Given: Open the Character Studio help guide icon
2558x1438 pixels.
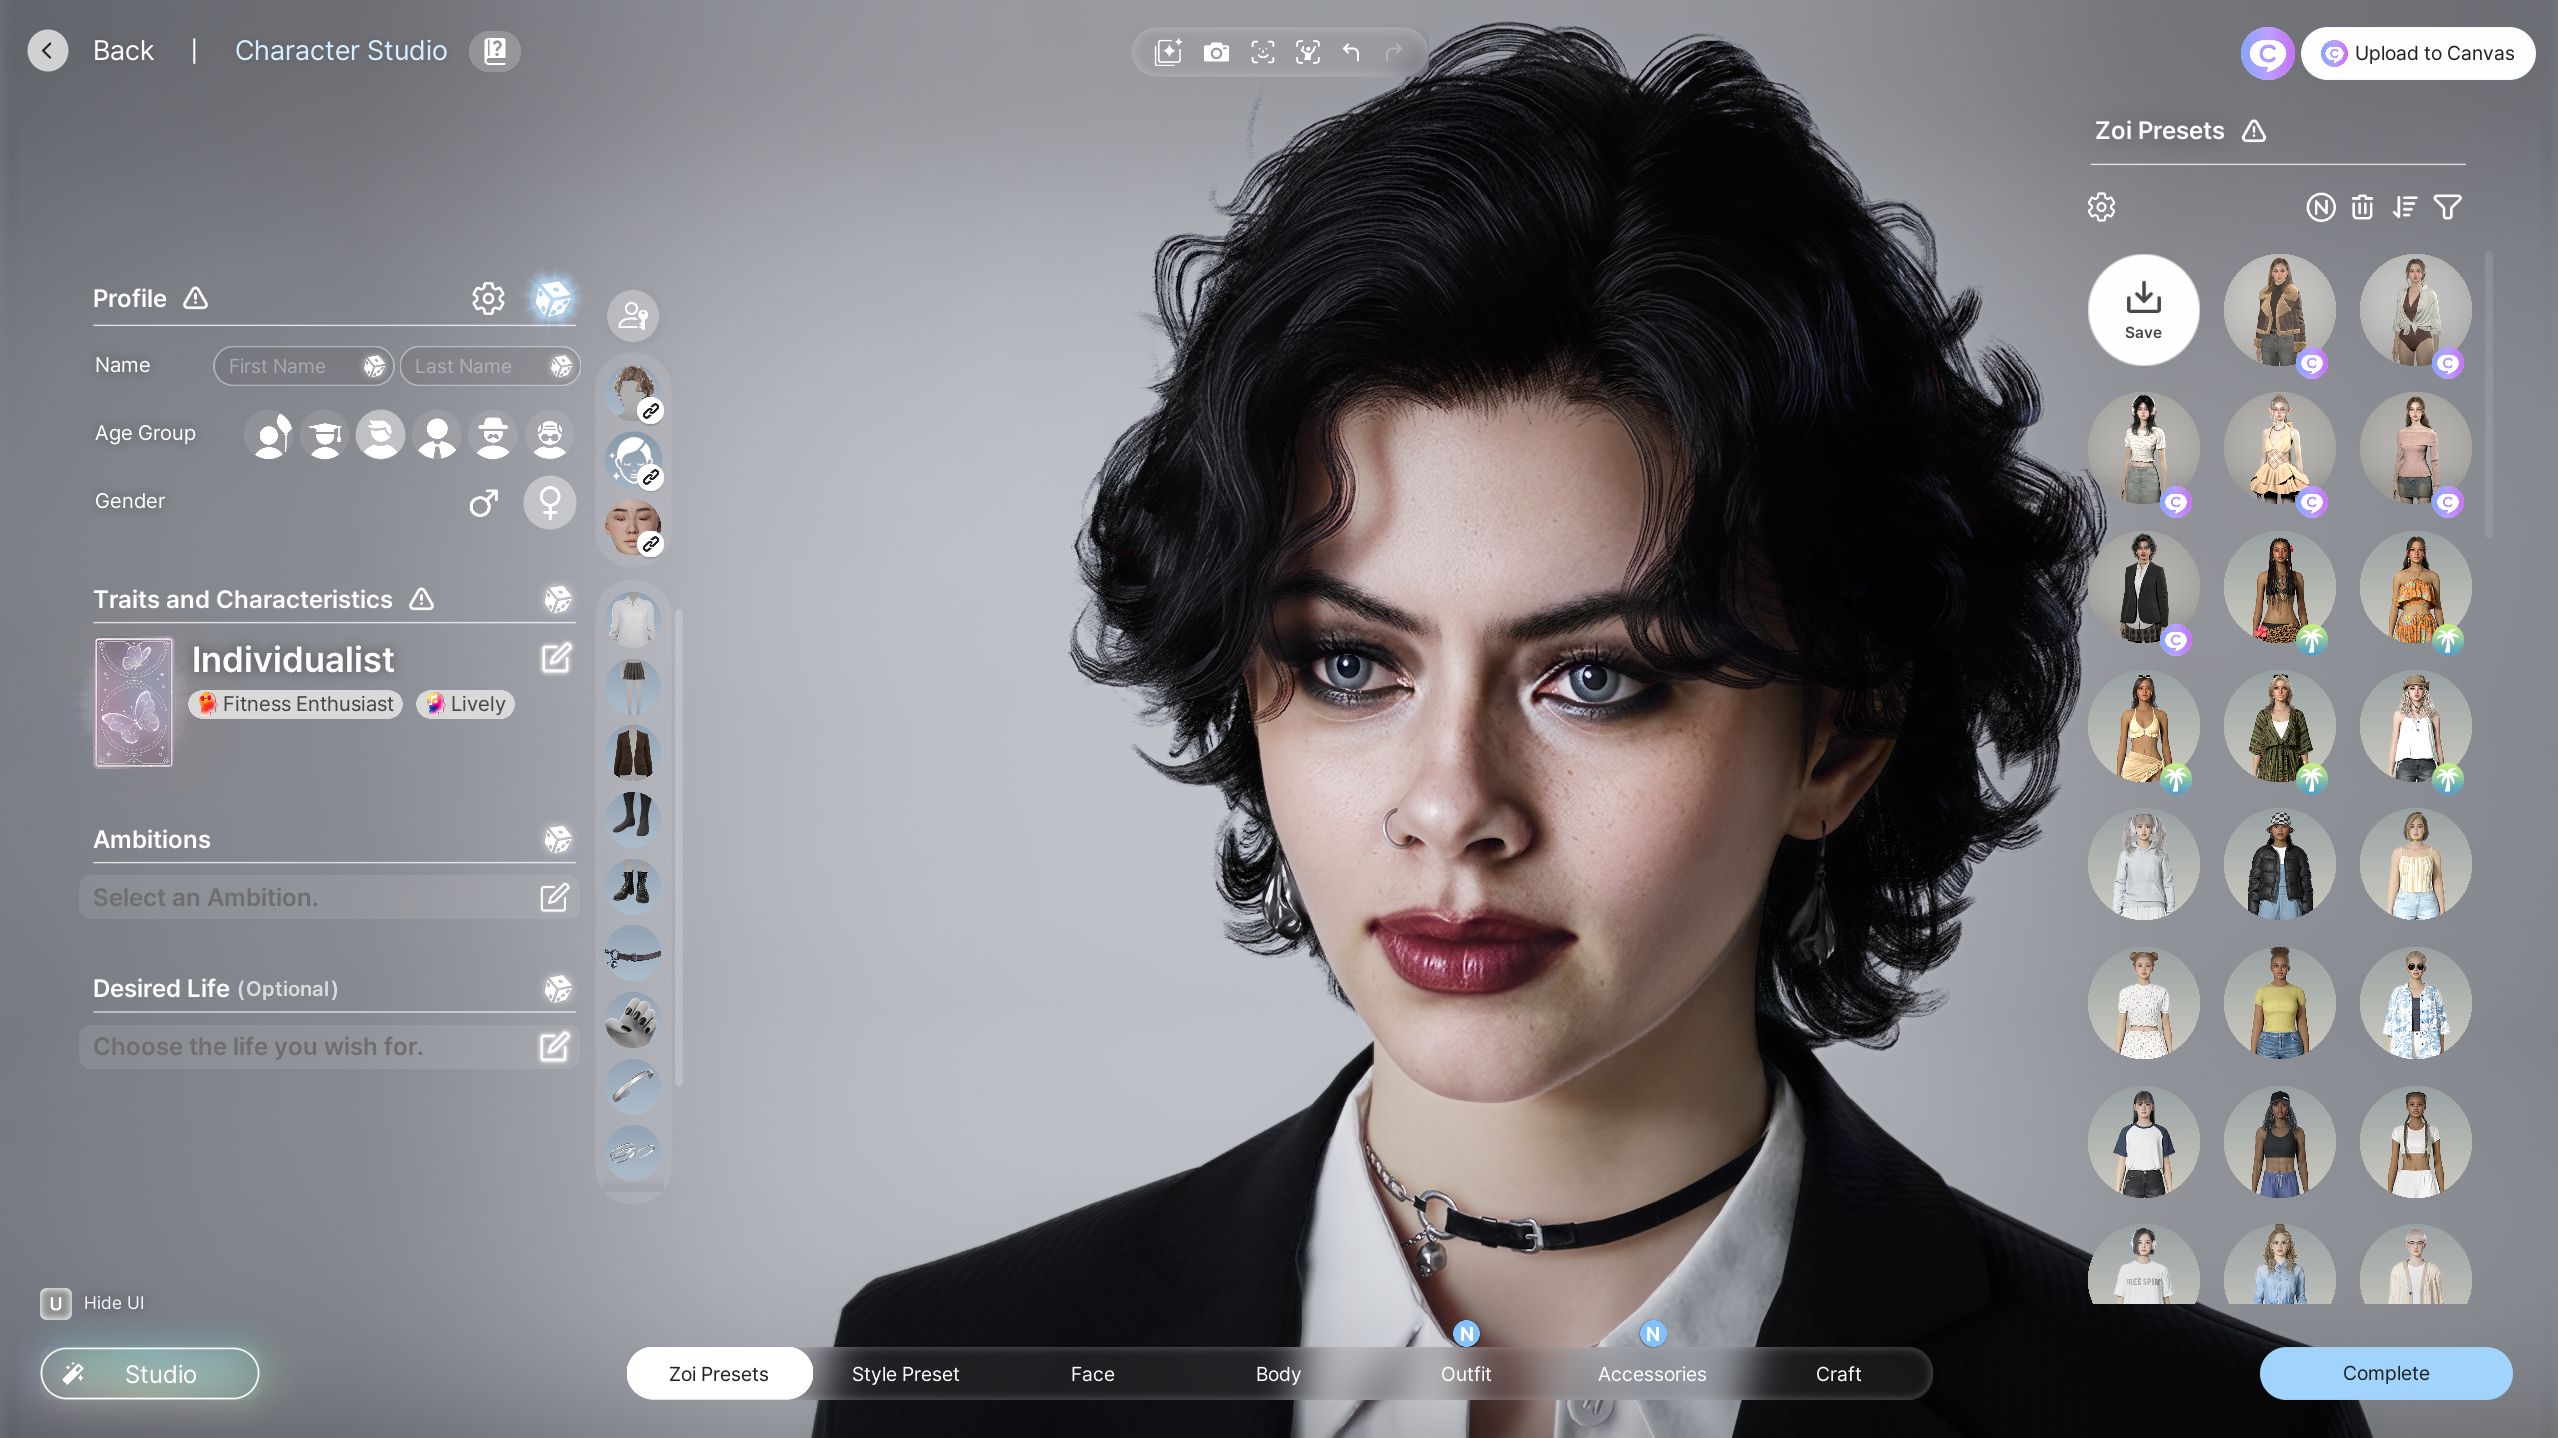Looking at the screenshot, I should click(x=495, y=51).
